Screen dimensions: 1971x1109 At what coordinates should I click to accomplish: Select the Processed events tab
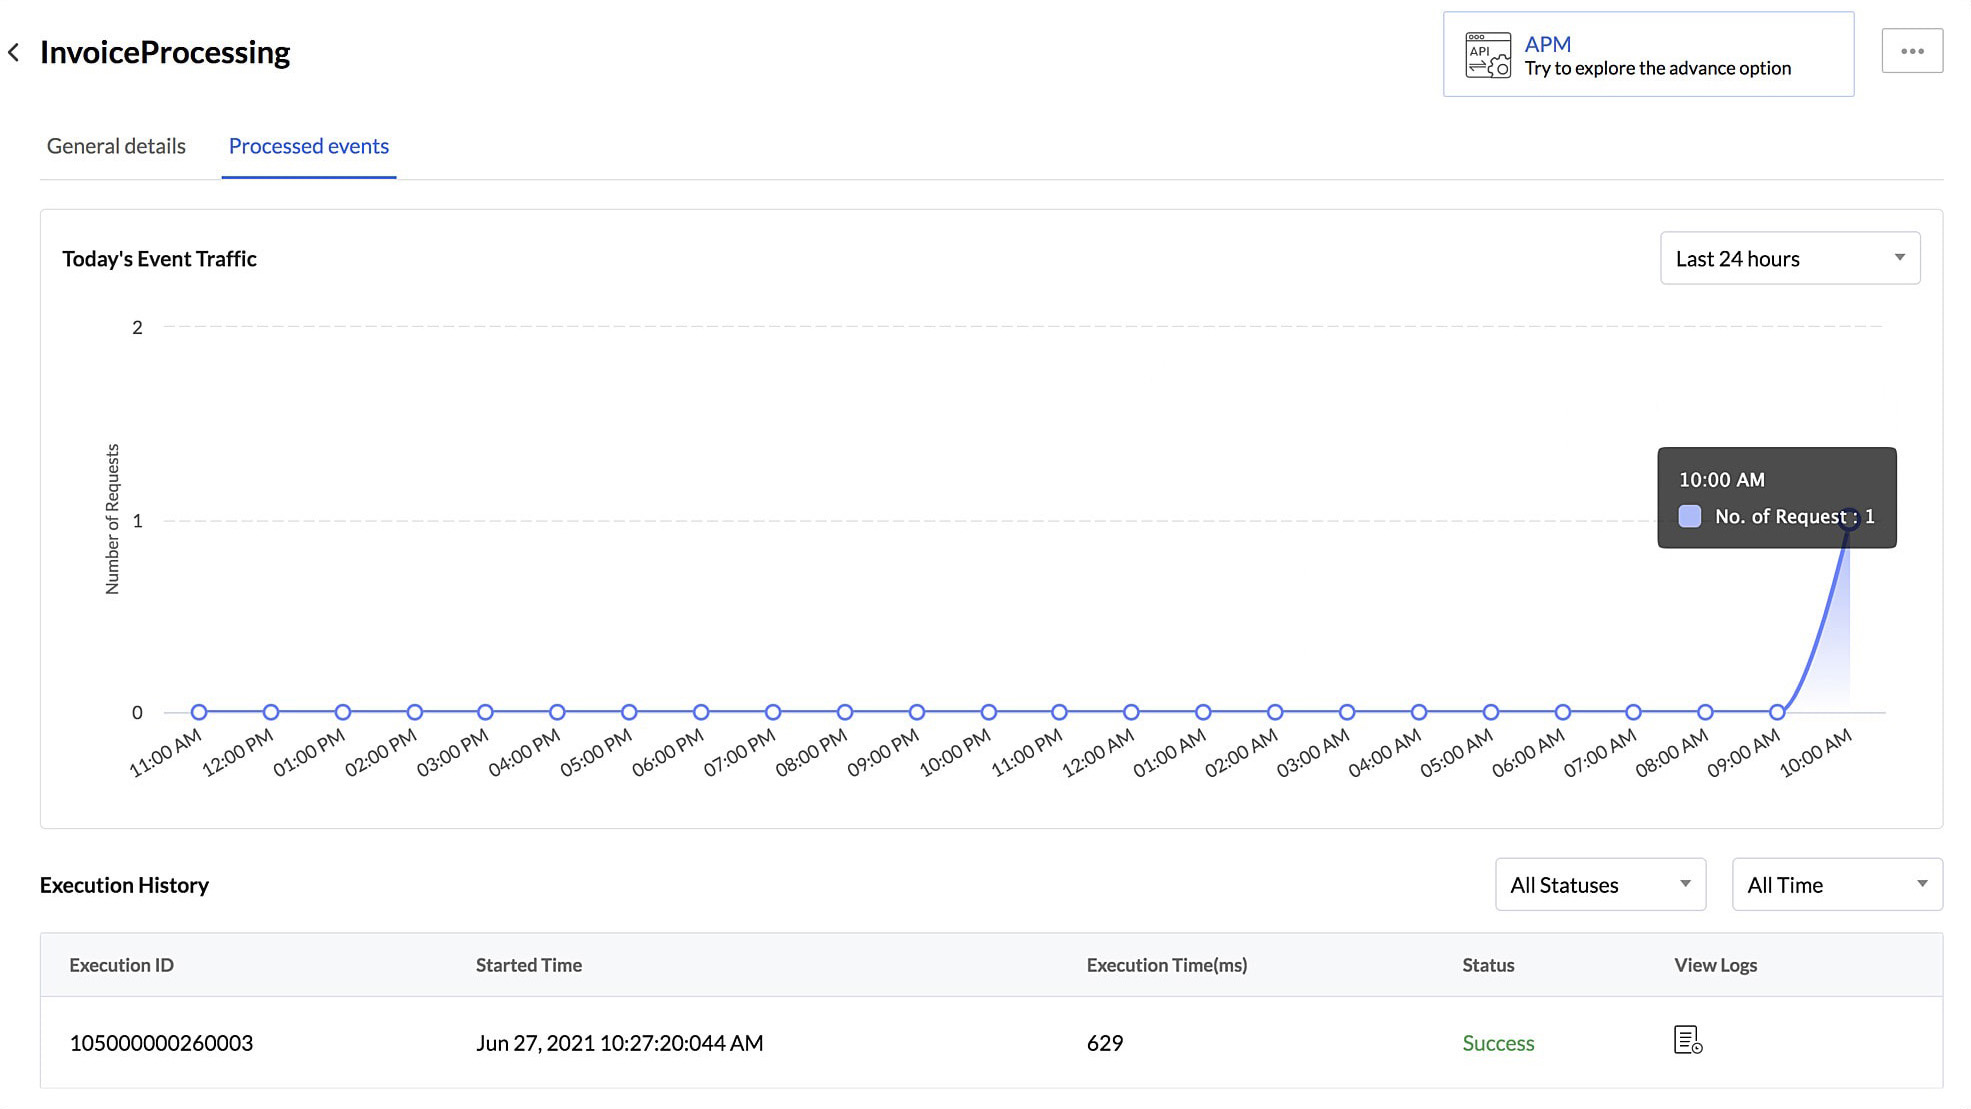(x=308, y=146)
